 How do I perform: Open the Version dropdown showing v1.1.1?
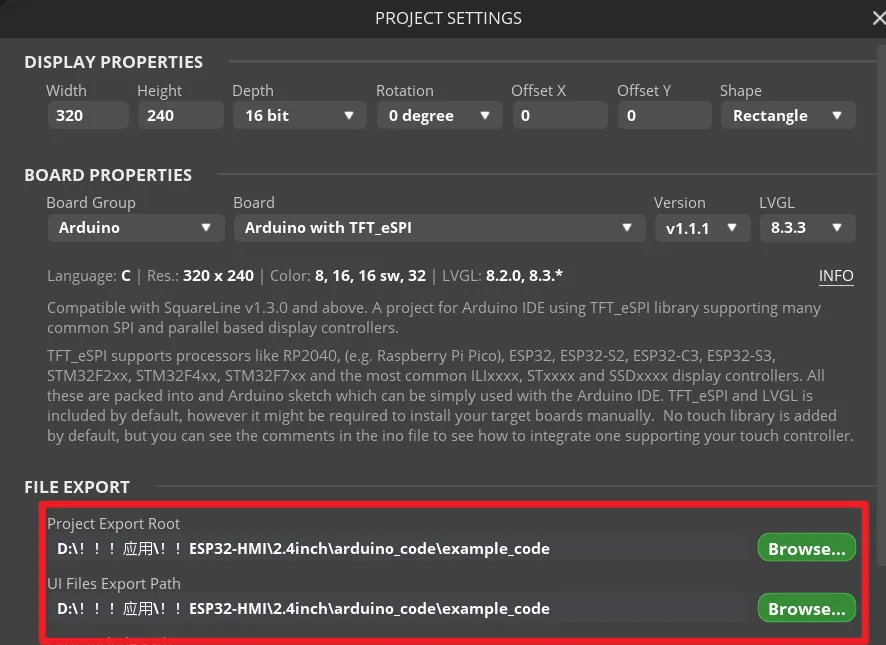(x=701, y=228)
